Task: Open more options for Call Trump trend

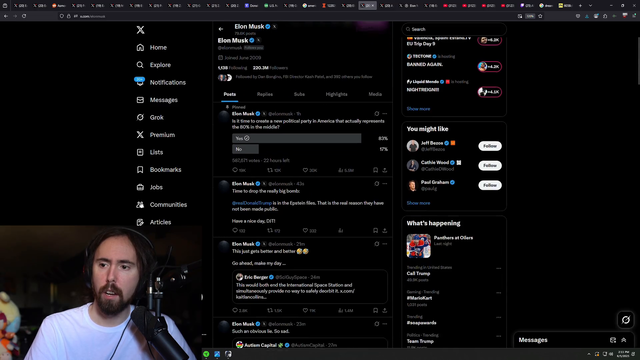Action: (x=498, y=269)
